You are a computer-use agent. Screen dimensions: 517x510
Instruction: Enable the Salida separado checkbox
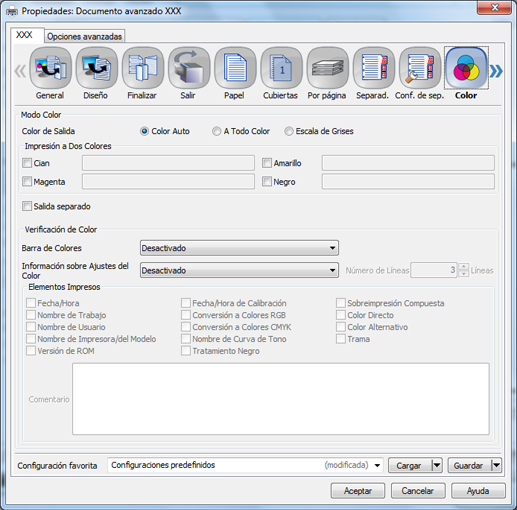point(27,206)
